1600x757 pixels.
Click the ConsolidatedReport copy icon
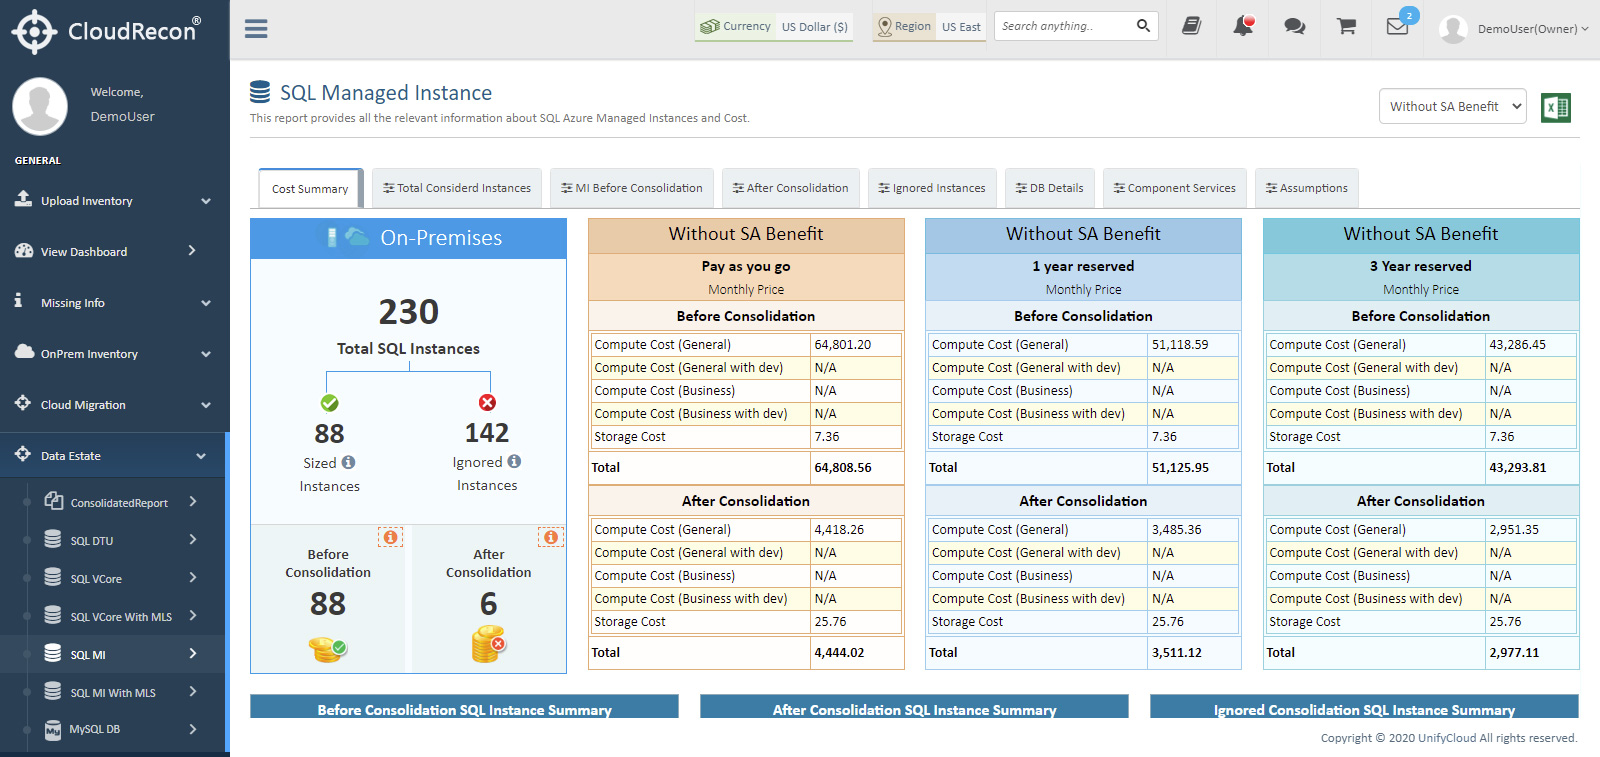point(54,500)
